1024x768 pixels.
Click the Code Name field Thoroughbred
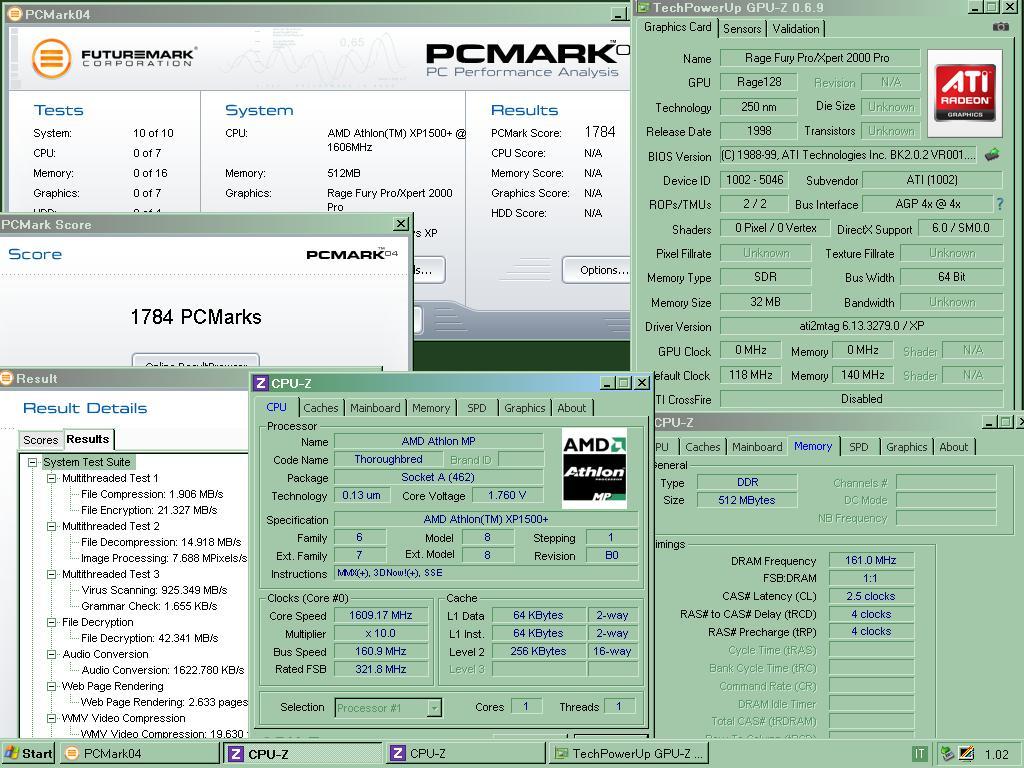pos(388,459)
